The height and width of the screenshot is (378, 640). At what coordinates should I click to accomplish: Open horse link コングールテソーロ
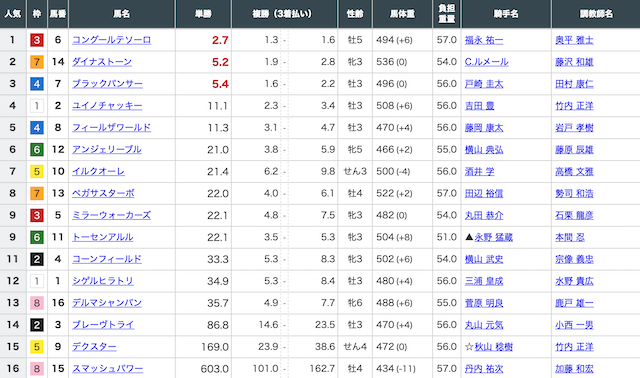[x=111, y=40]
